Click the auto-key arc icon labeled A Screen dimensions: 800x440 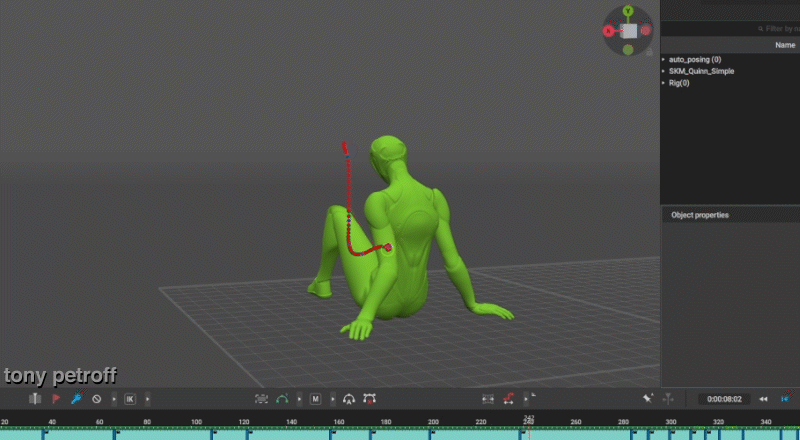tap(349, 399)
